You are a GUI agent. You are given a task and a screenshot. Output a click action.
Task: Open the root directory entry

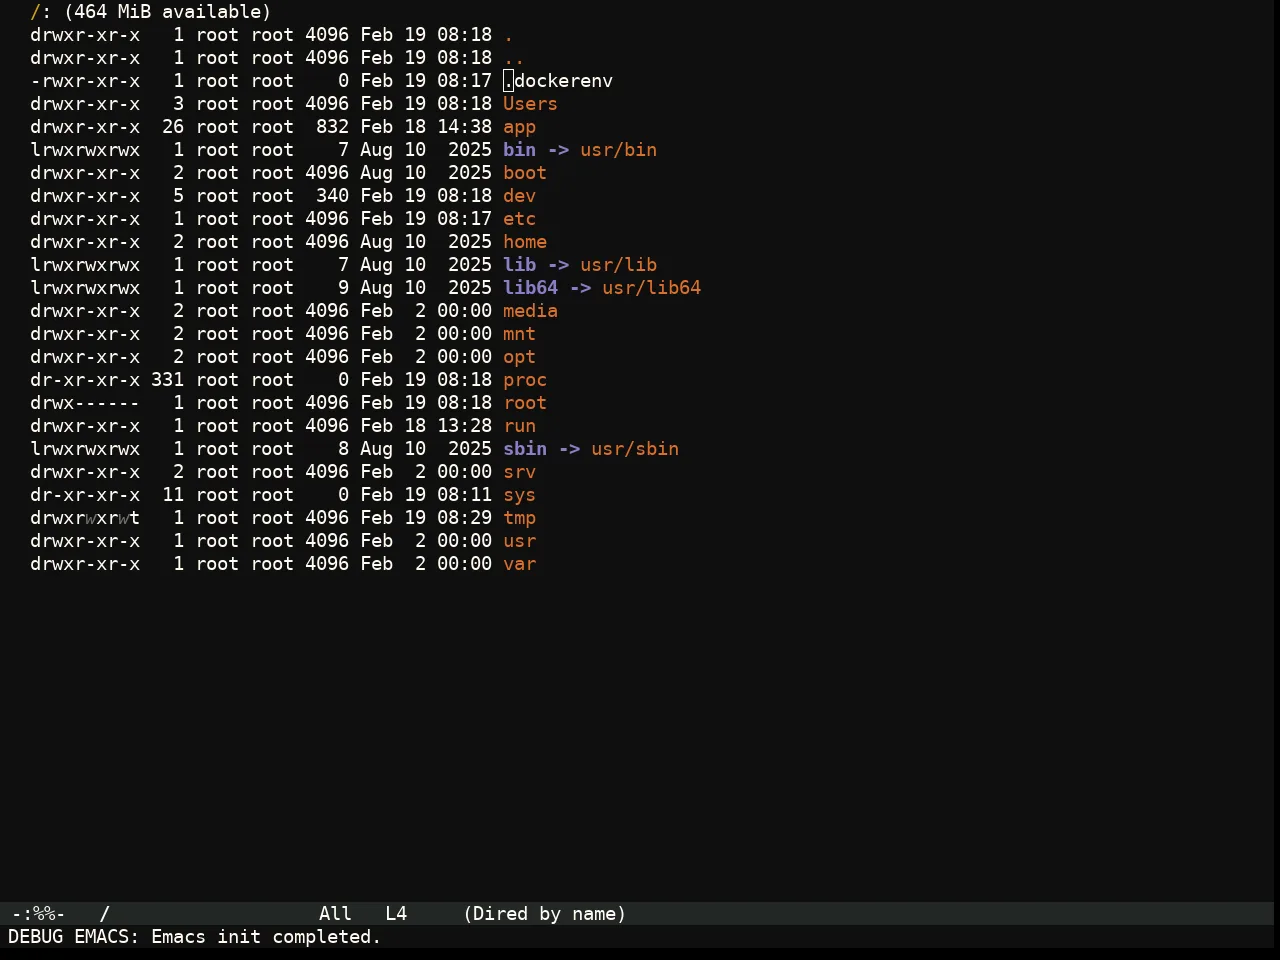(x=525, y=403)
